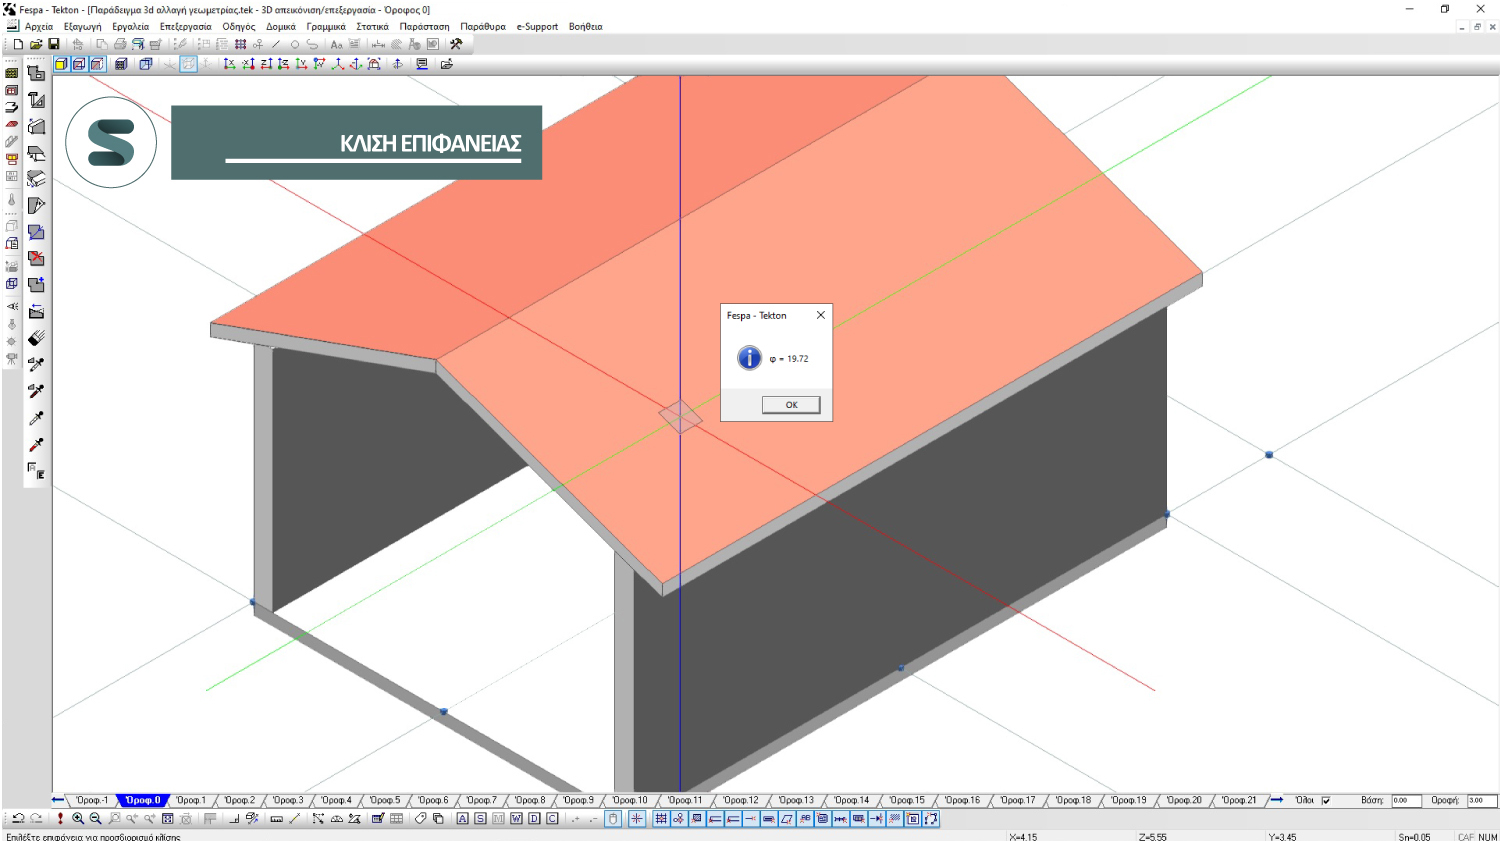Click the Open file folder icon
The width and height of the screenshot is (1500, 843).
click(36, 44)
